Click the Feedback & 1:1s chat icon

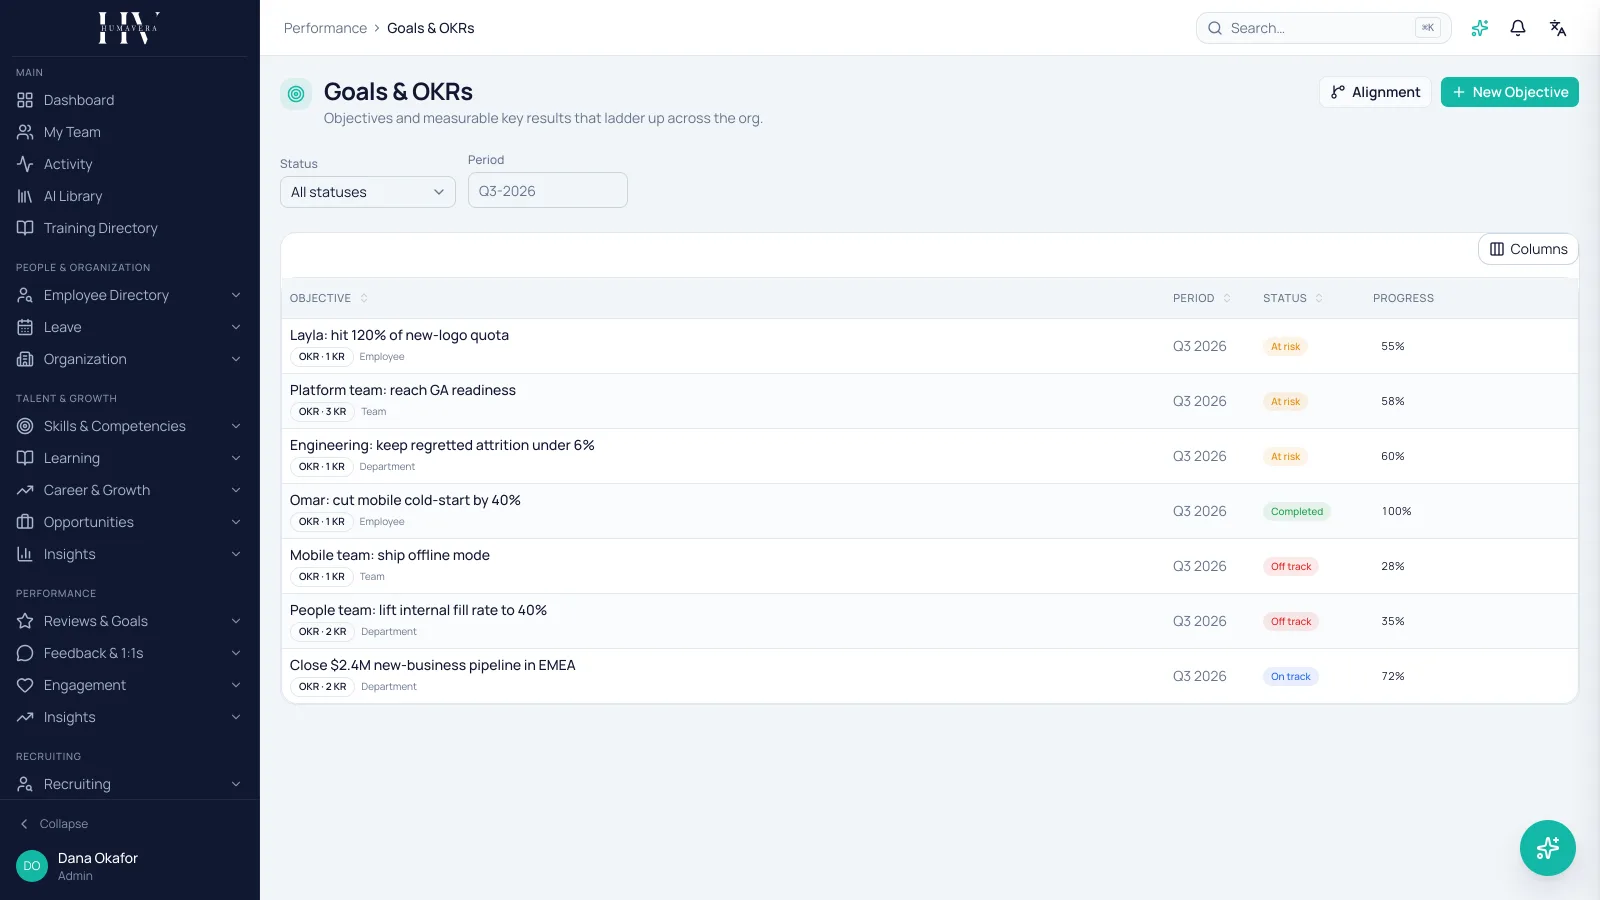(x=25, y=653)
